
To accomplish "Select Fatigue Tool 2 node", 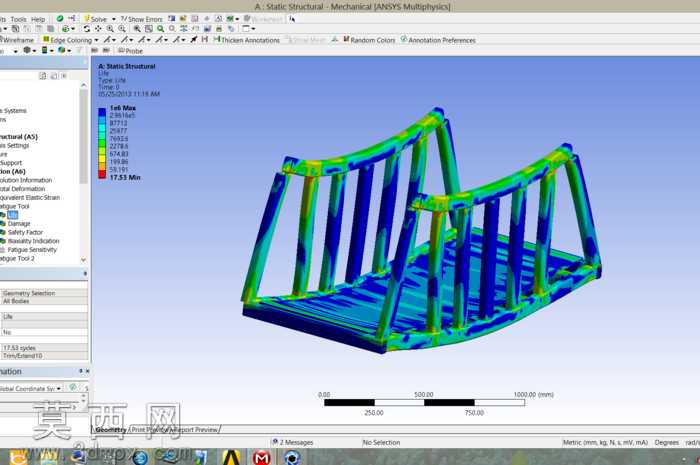I will (17, 258).
